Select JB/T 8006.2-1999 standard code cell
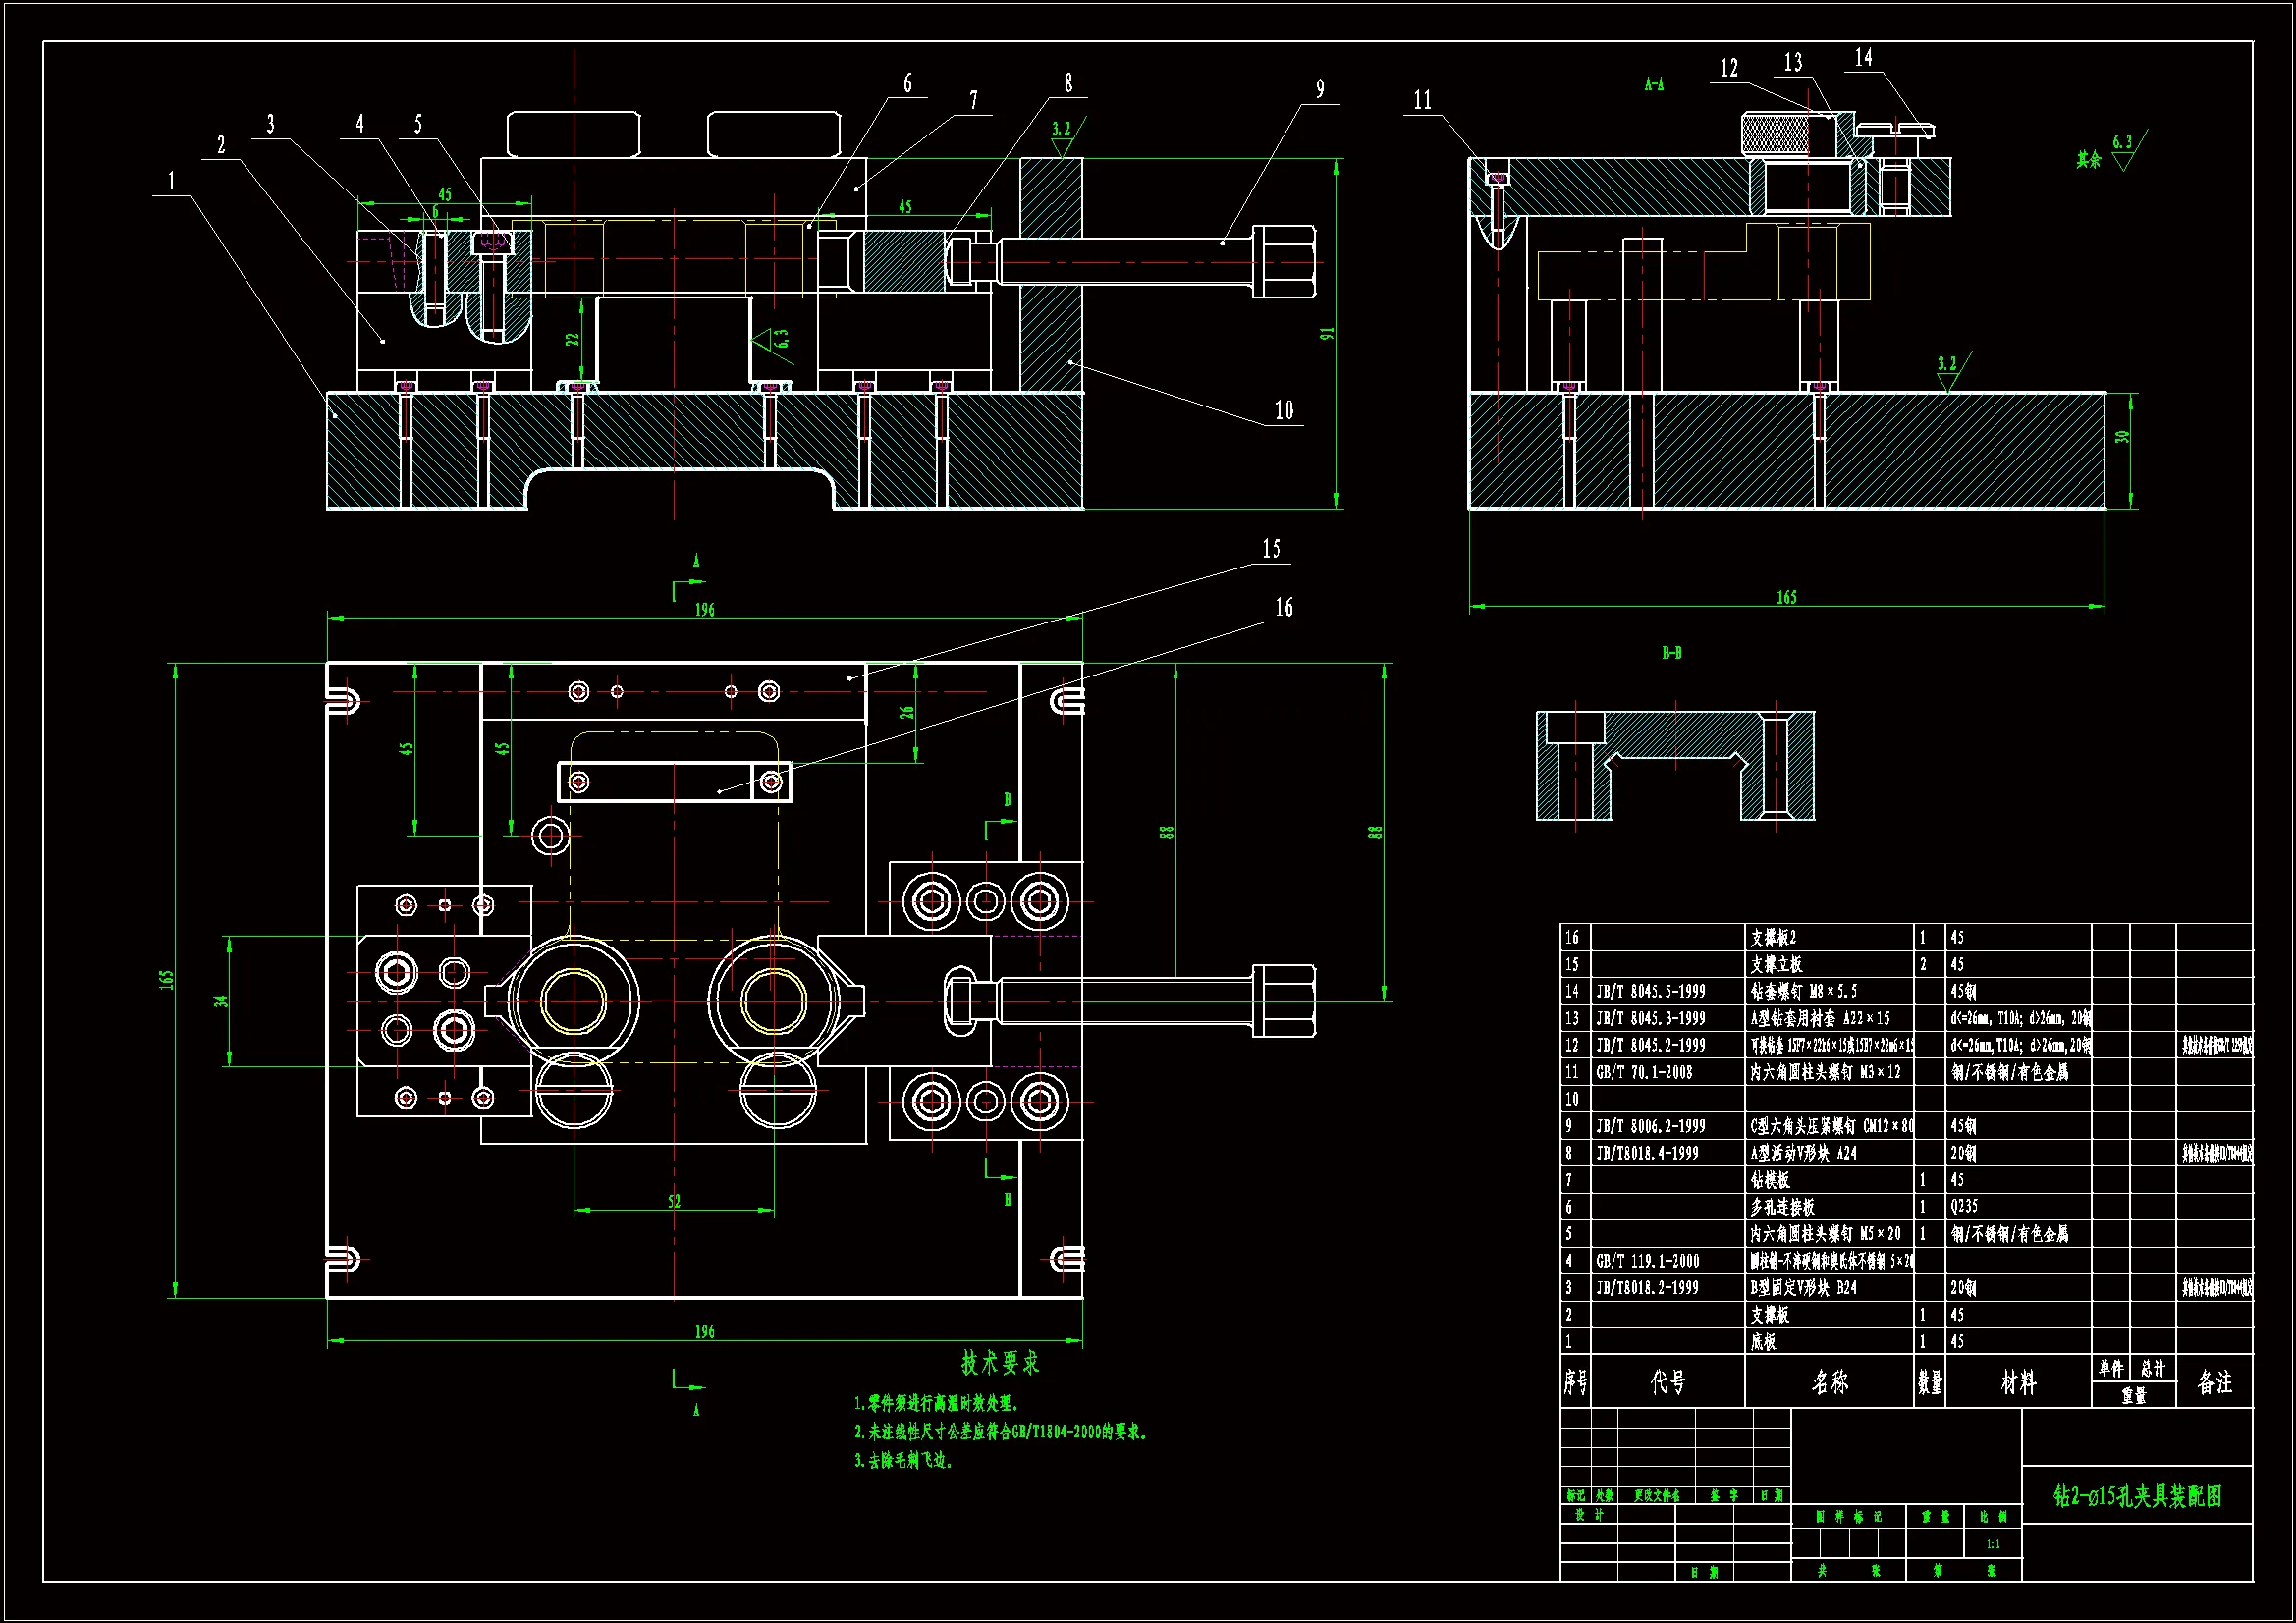This screenshot has width=2296, height=1623. click(1650, 1126)
